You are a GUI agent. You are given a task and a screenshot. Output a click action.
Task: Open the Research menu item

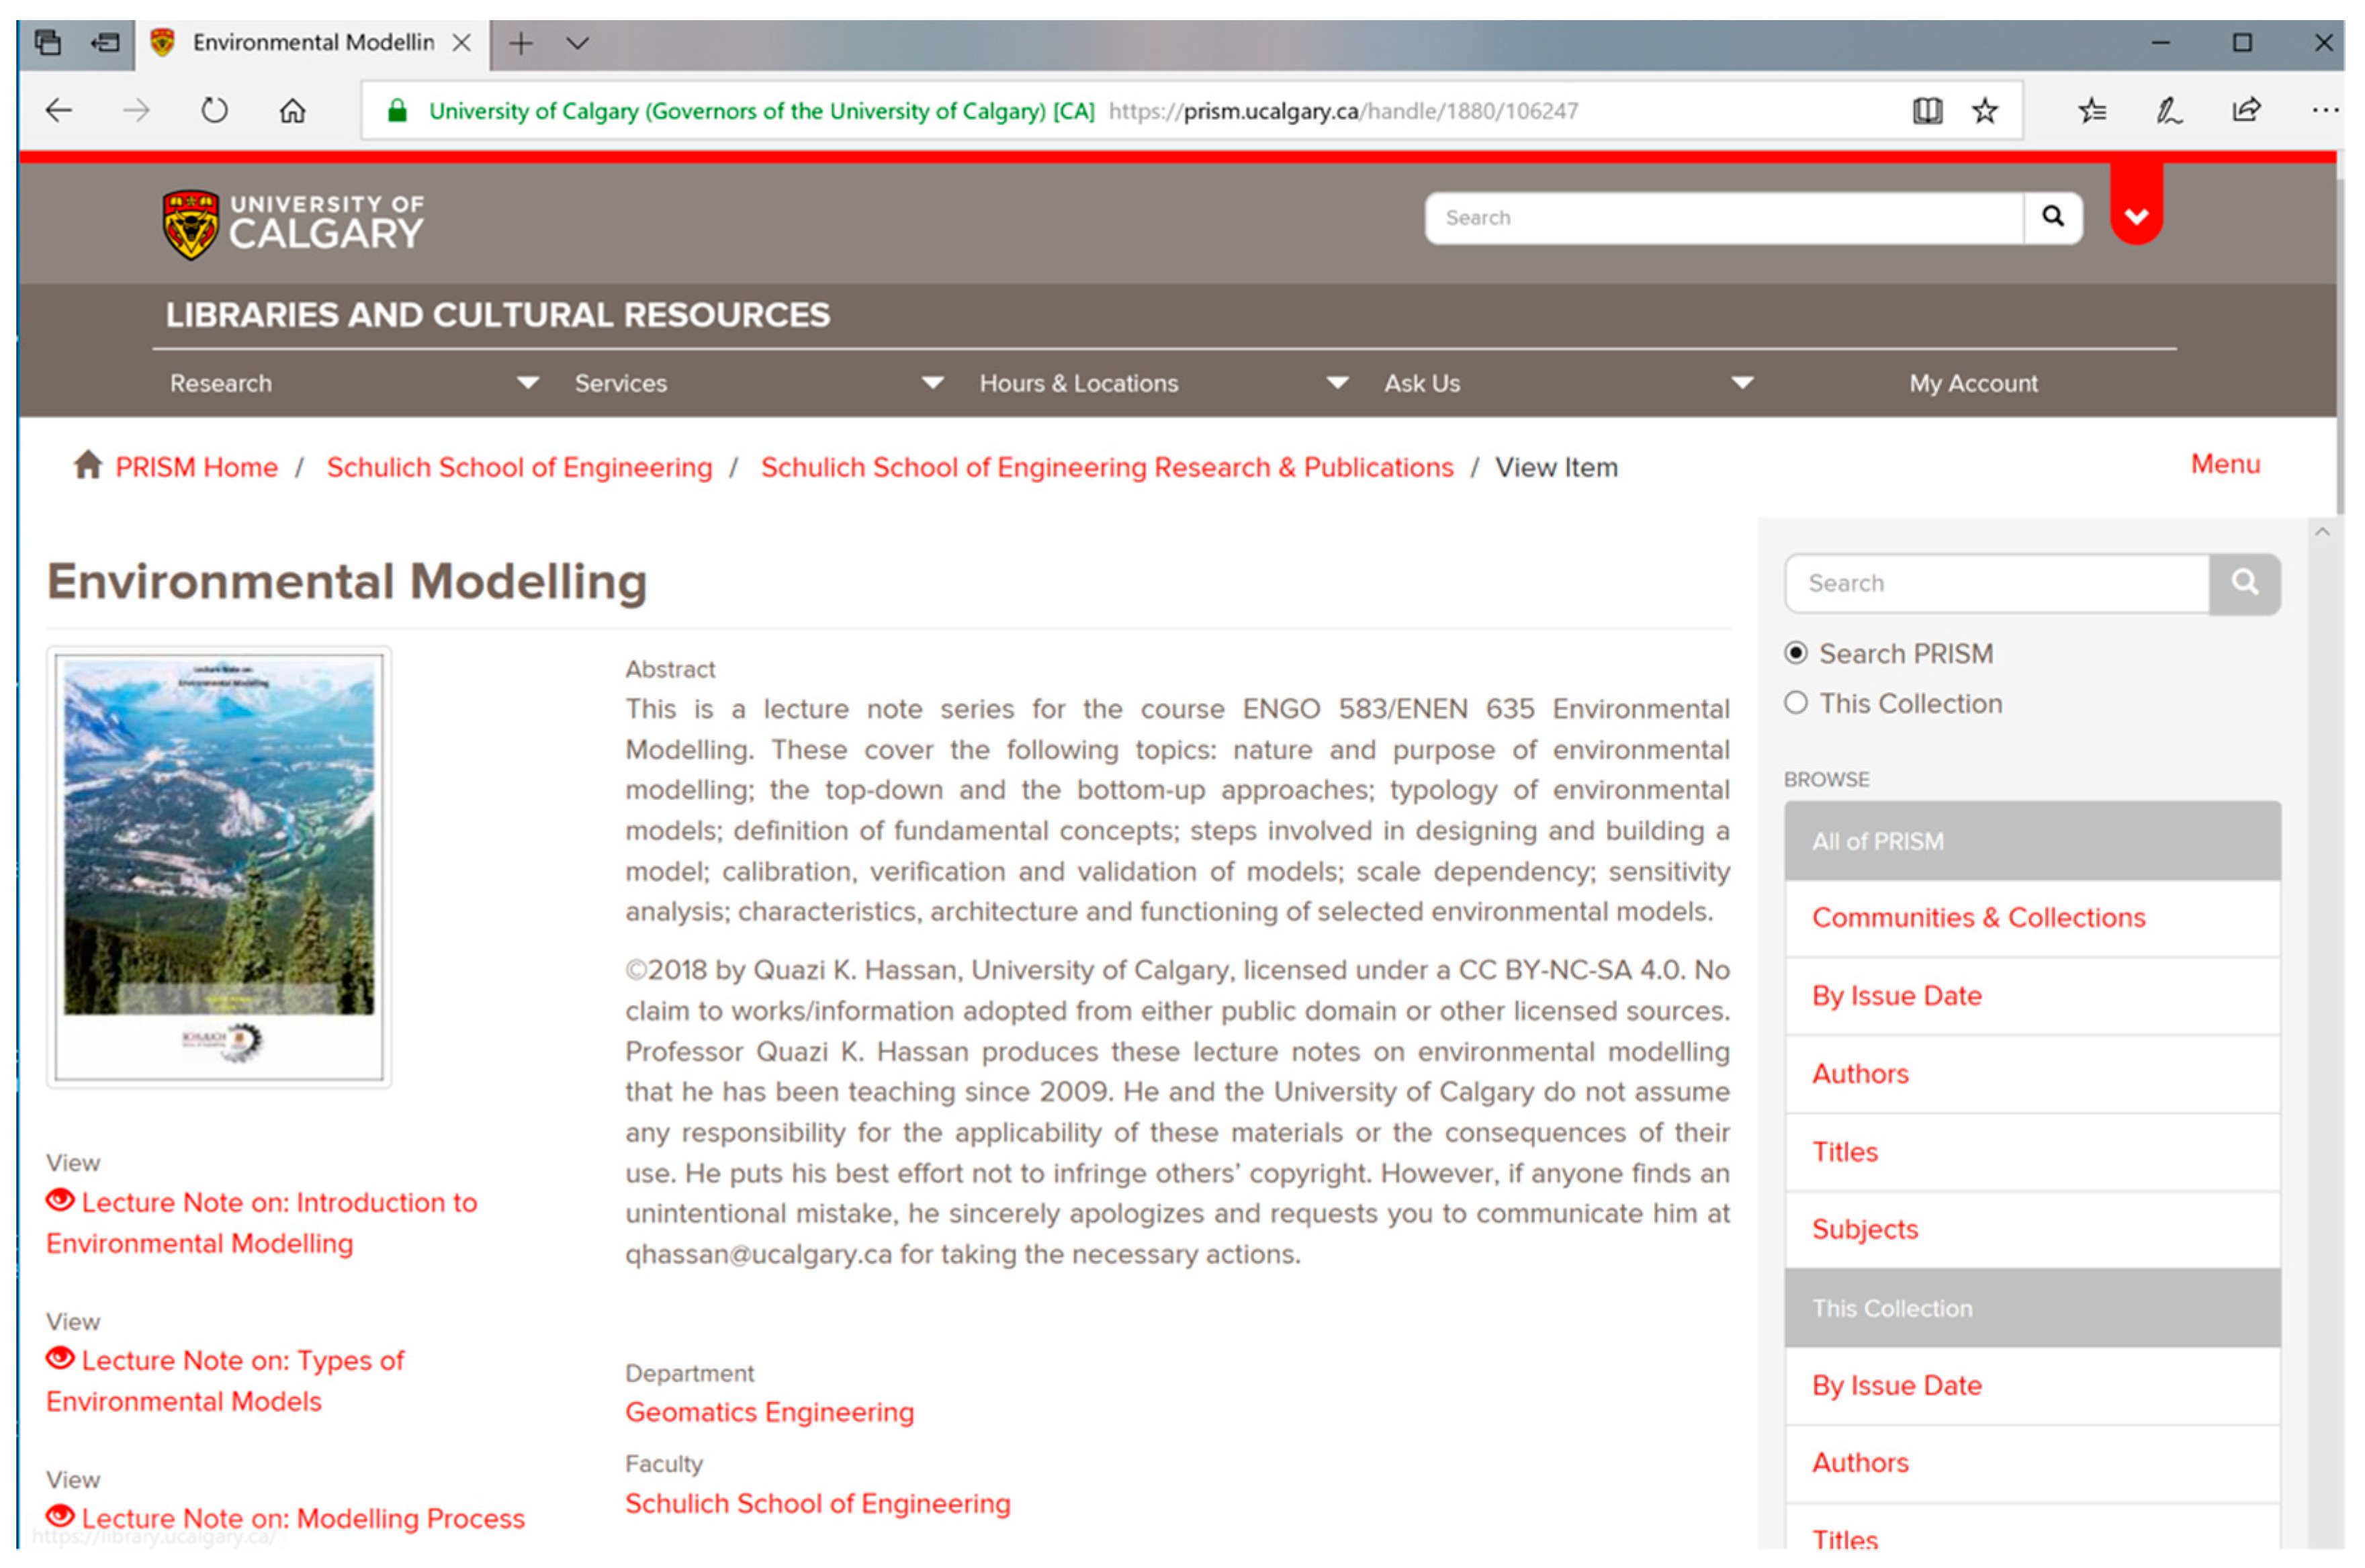point(221,383)
